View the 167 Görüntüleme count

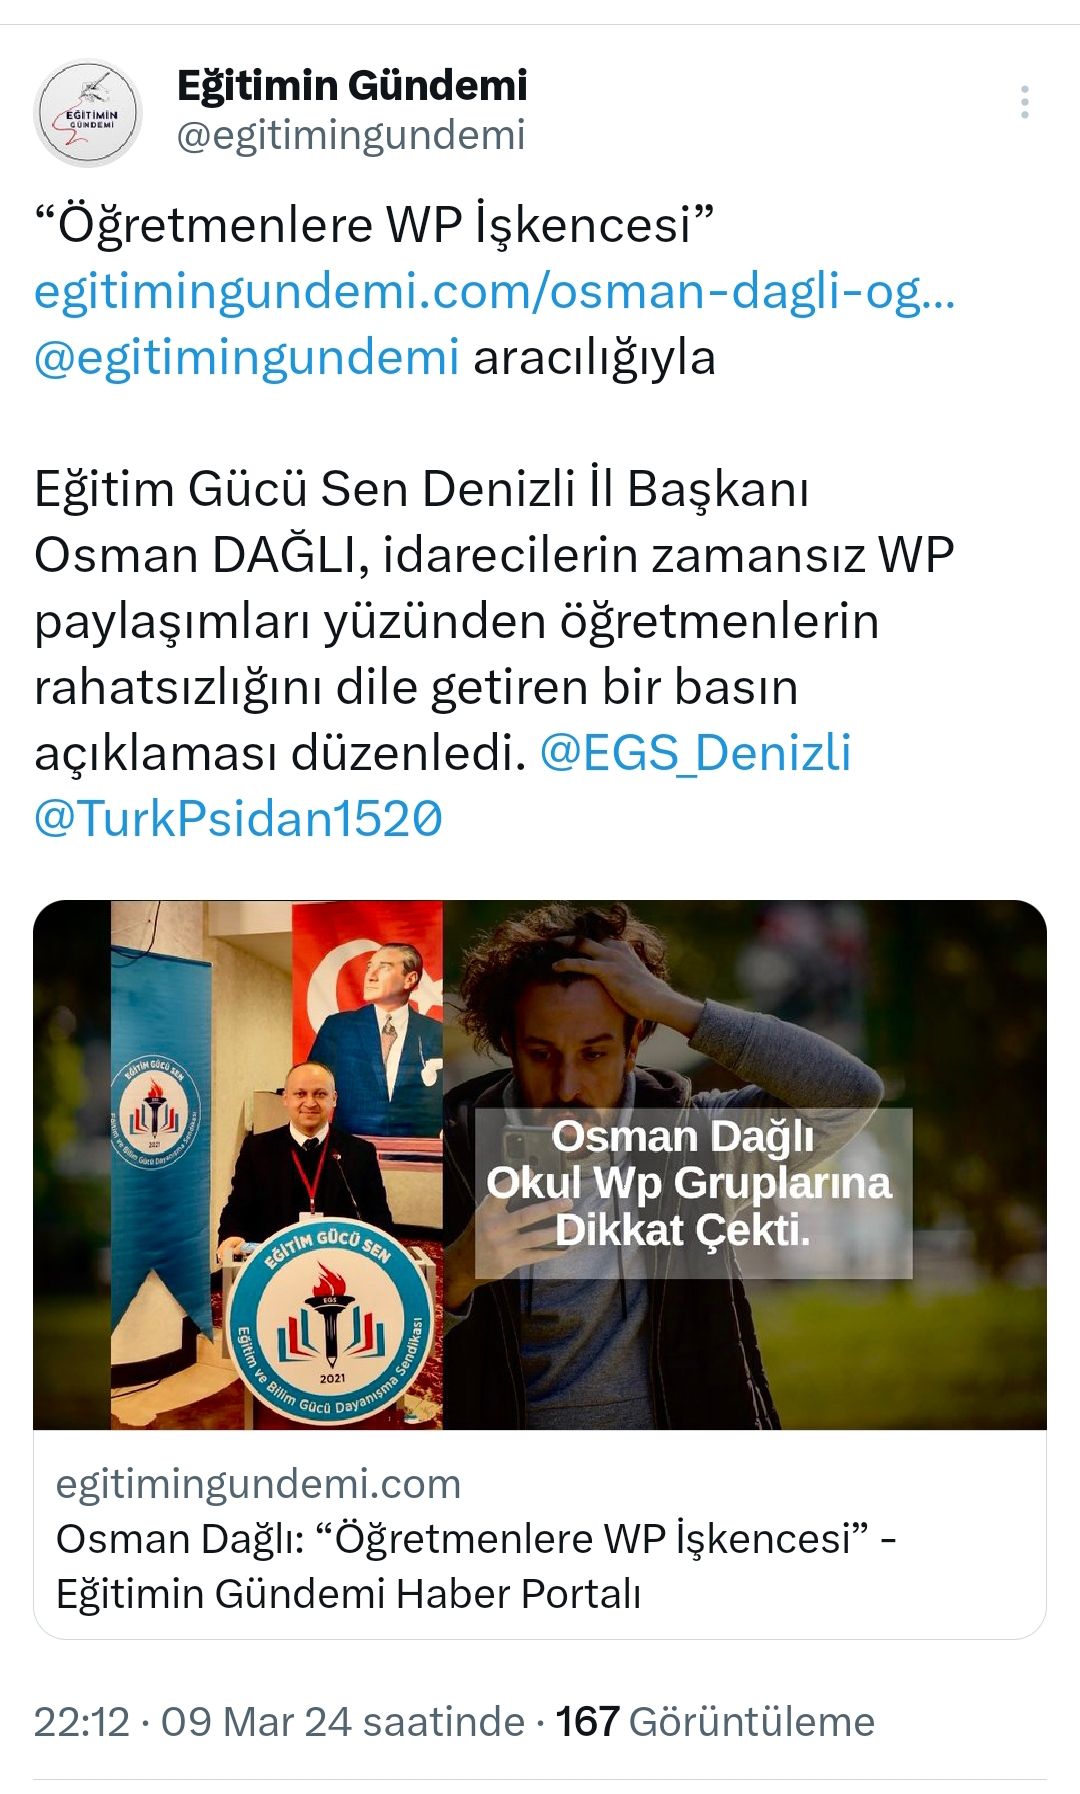(715, 1722)
